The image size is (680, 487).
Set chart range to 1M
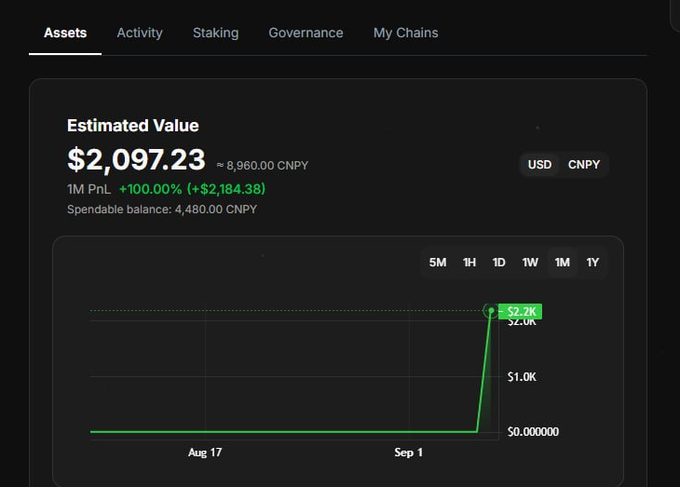coord(562,262)
